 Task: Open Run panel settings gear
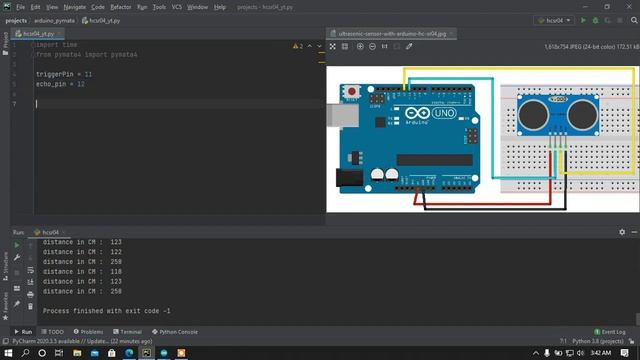point(622,232)
